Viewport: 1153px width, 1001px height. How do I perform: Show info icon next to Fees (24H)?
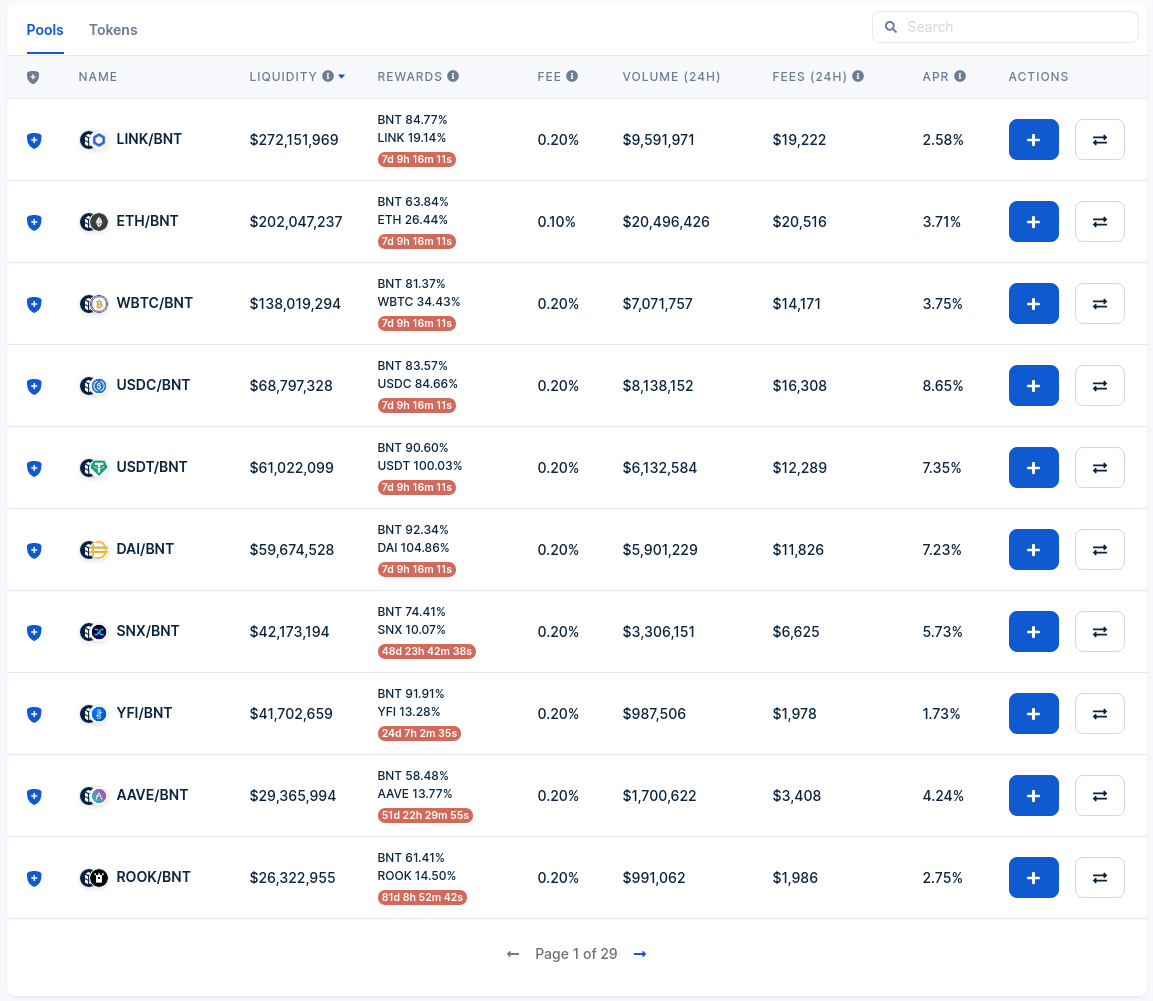coord(858,76)
